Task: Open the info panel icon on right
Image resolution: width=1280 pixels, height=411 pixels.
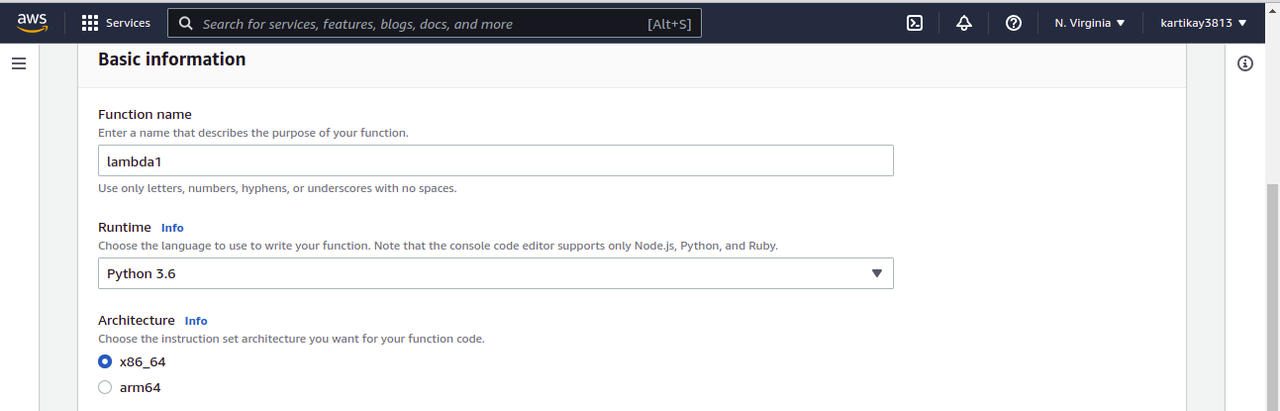Action: (x=1245, y=64)
